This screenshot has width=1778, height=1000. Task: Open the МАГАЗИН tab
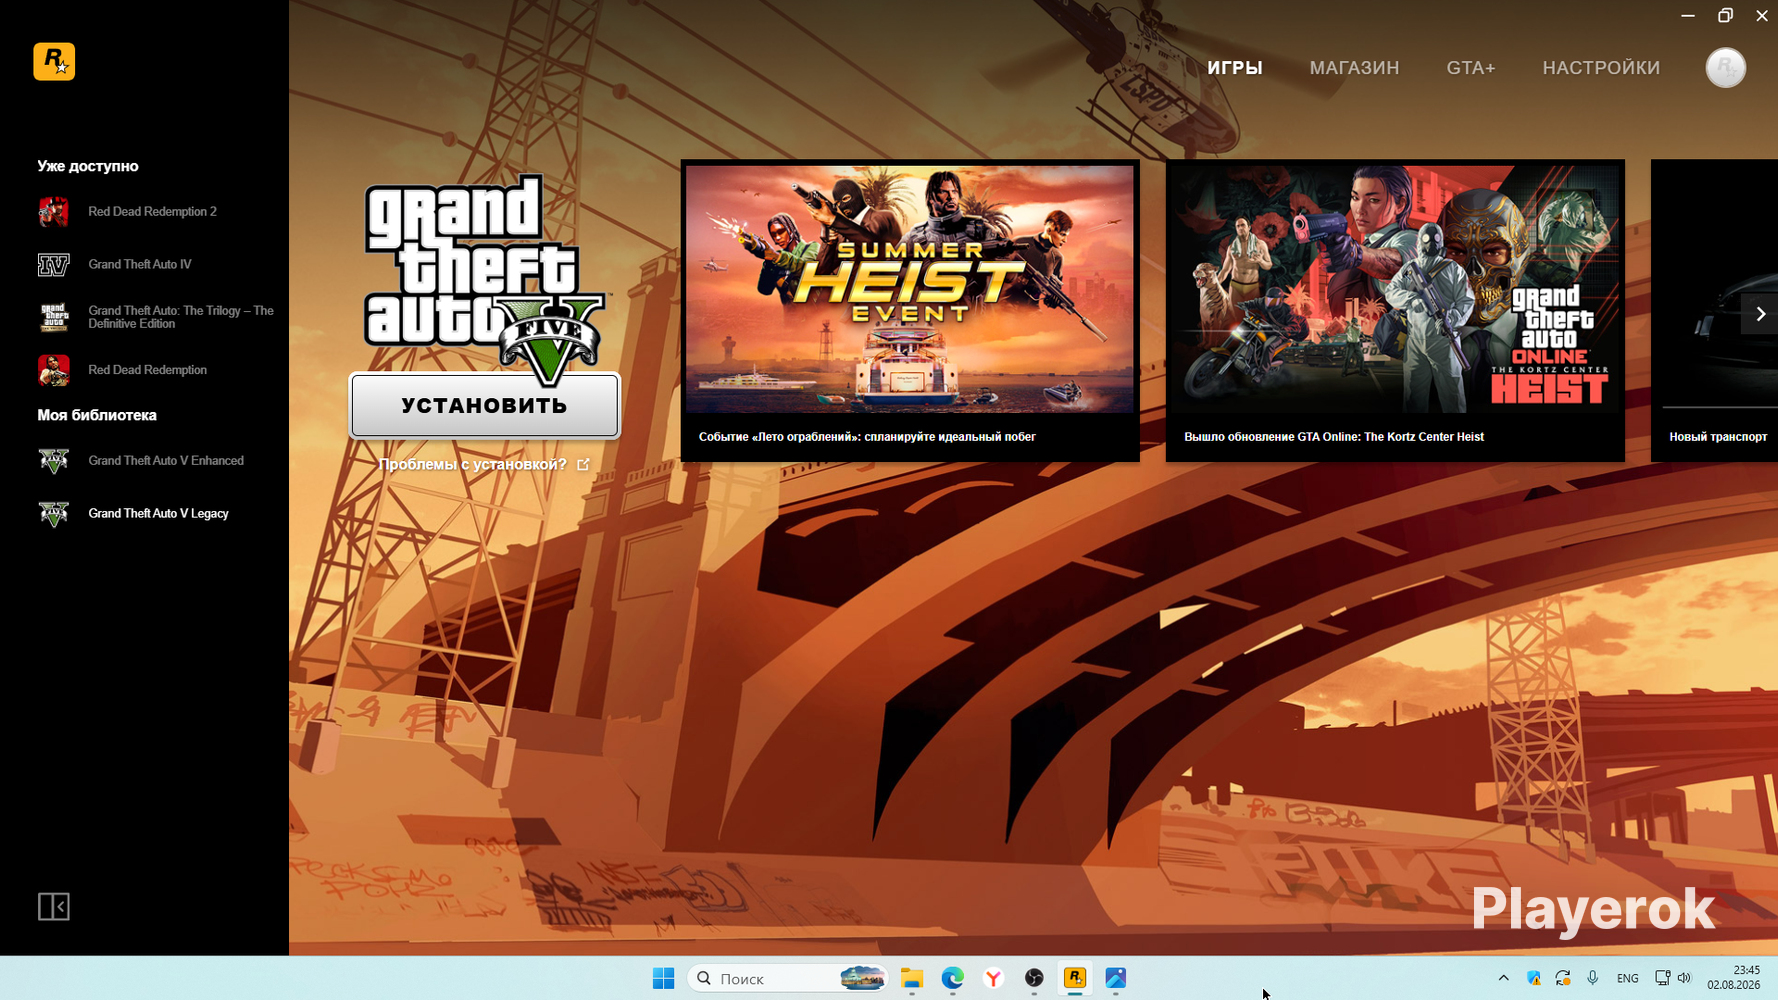[x=1355, y=68]
